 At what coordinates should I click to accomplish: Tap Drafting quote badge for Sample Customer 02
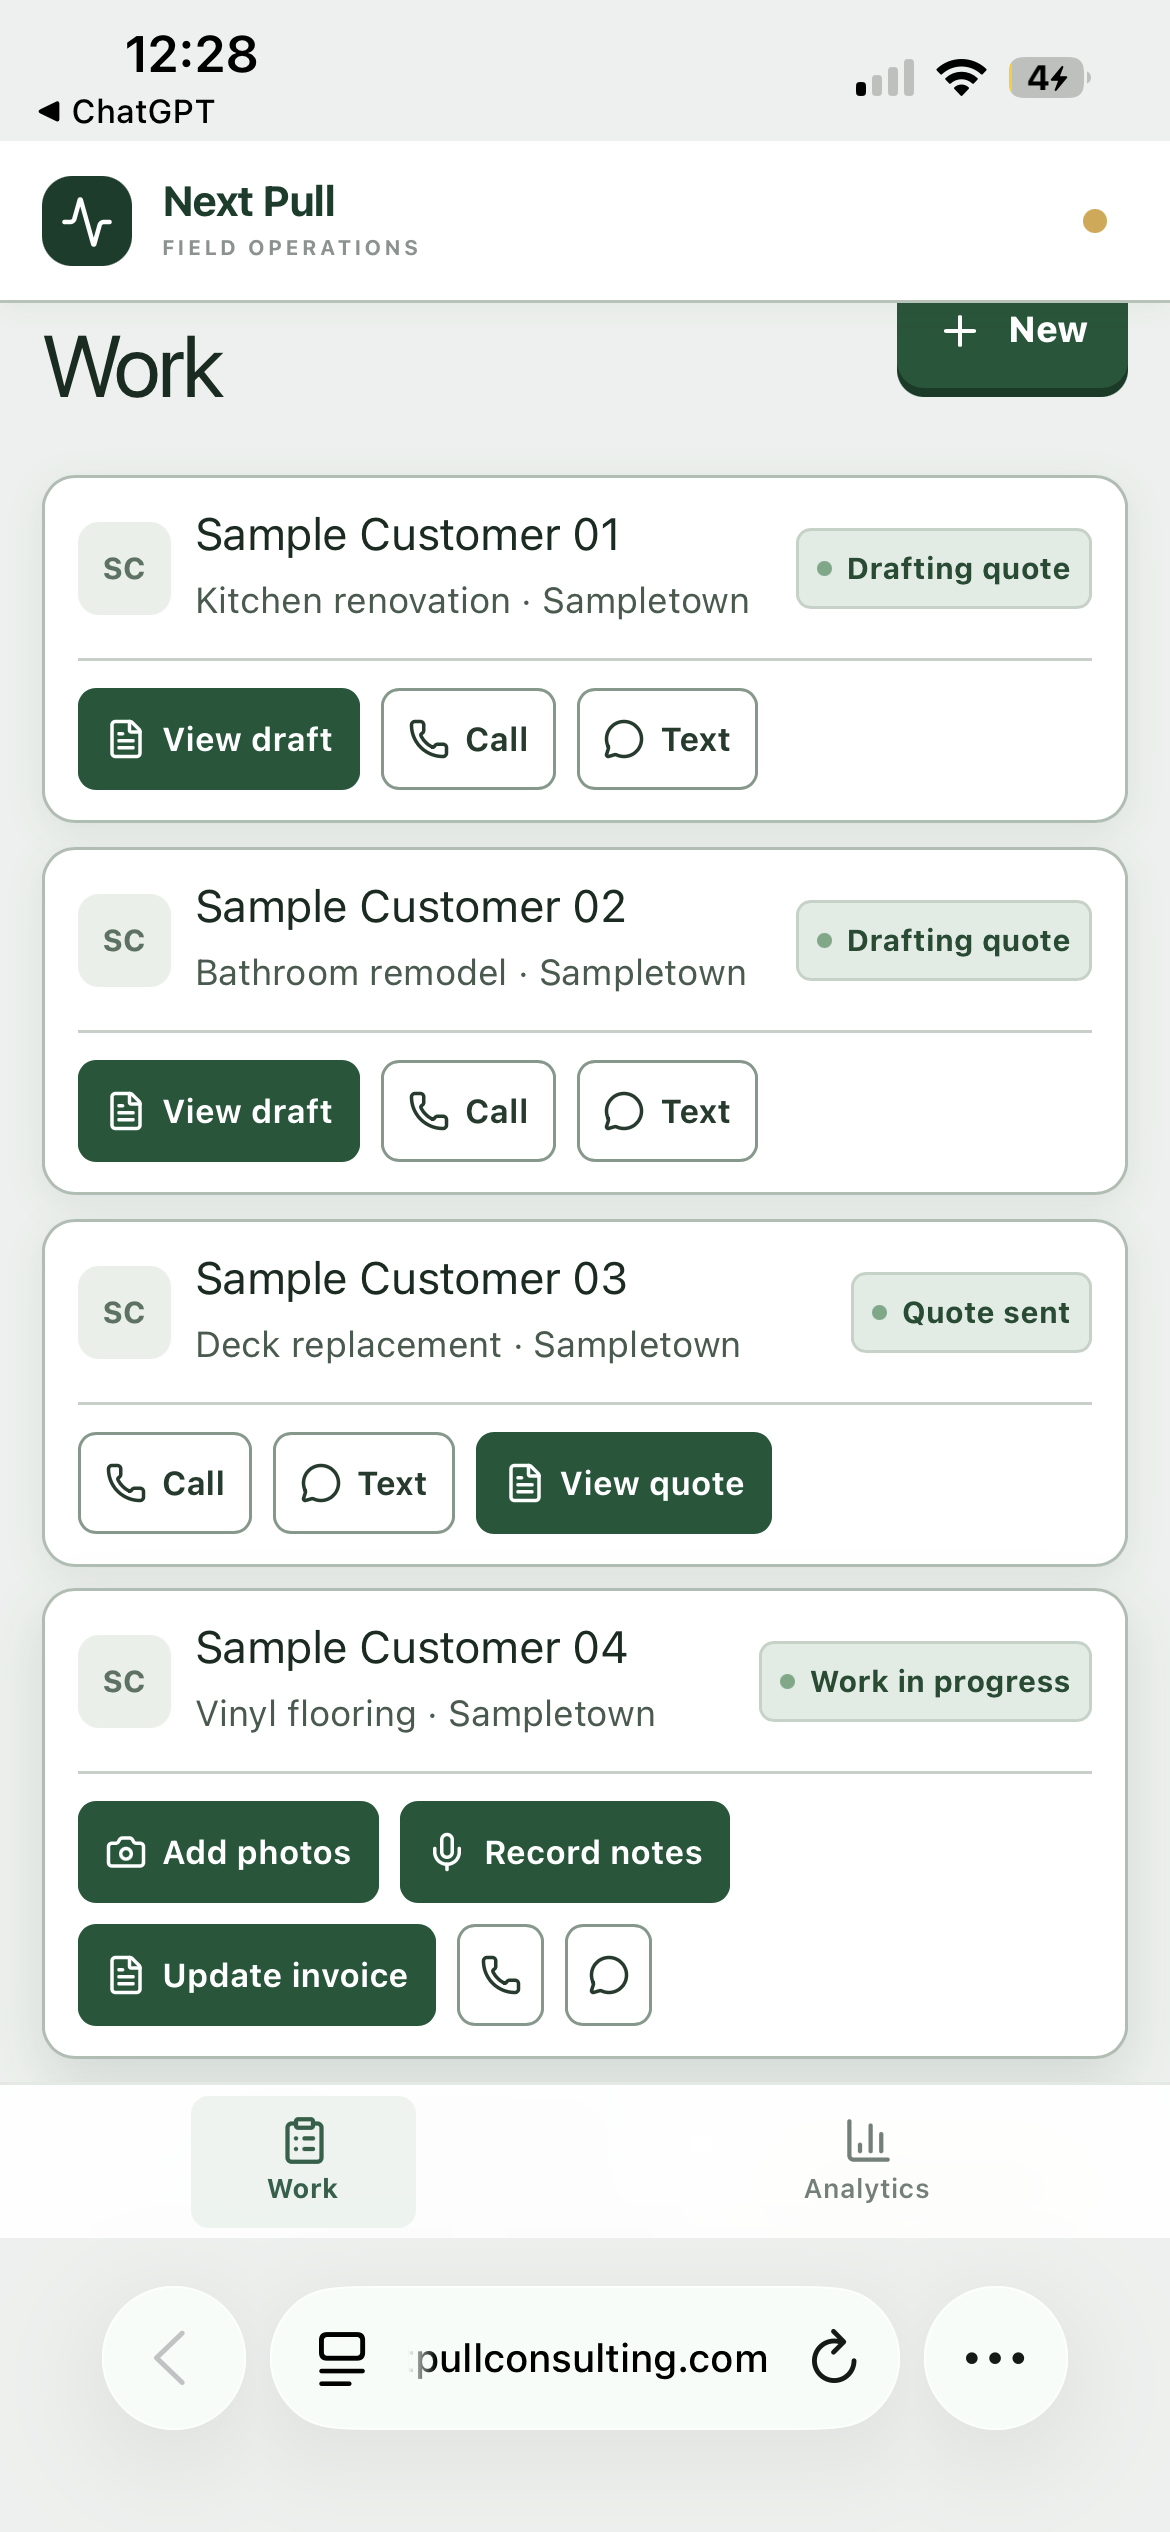coord(944,940)
